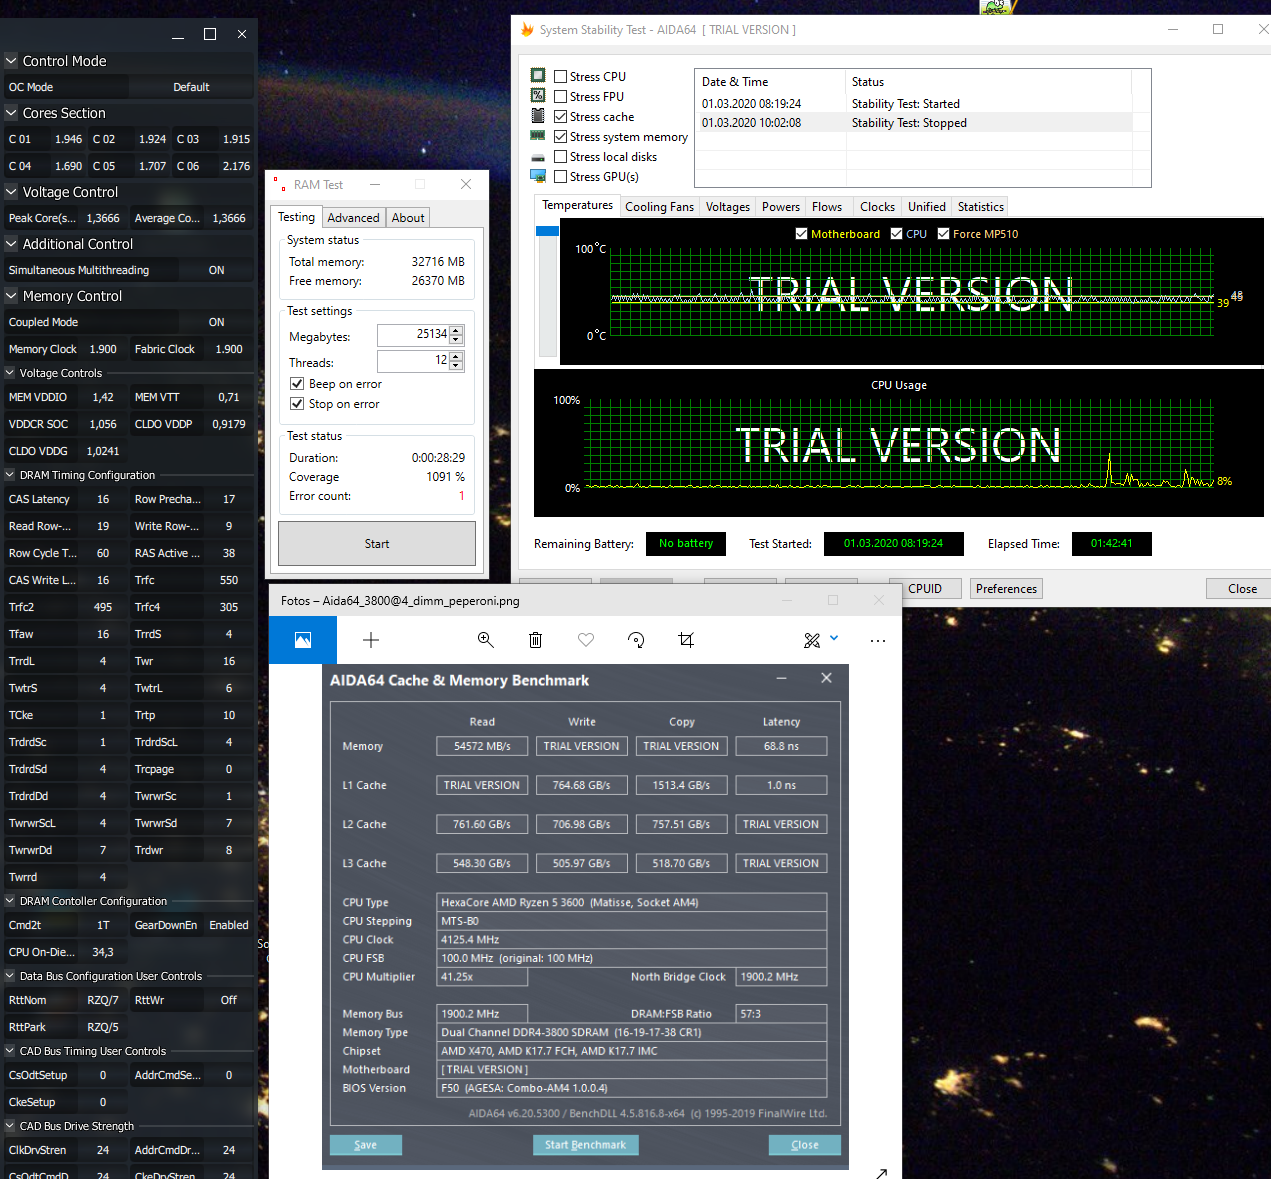
Task: Click the CPU chip icon beside Stress CPU
Action: pyautogui.click(x=538, y=76)
